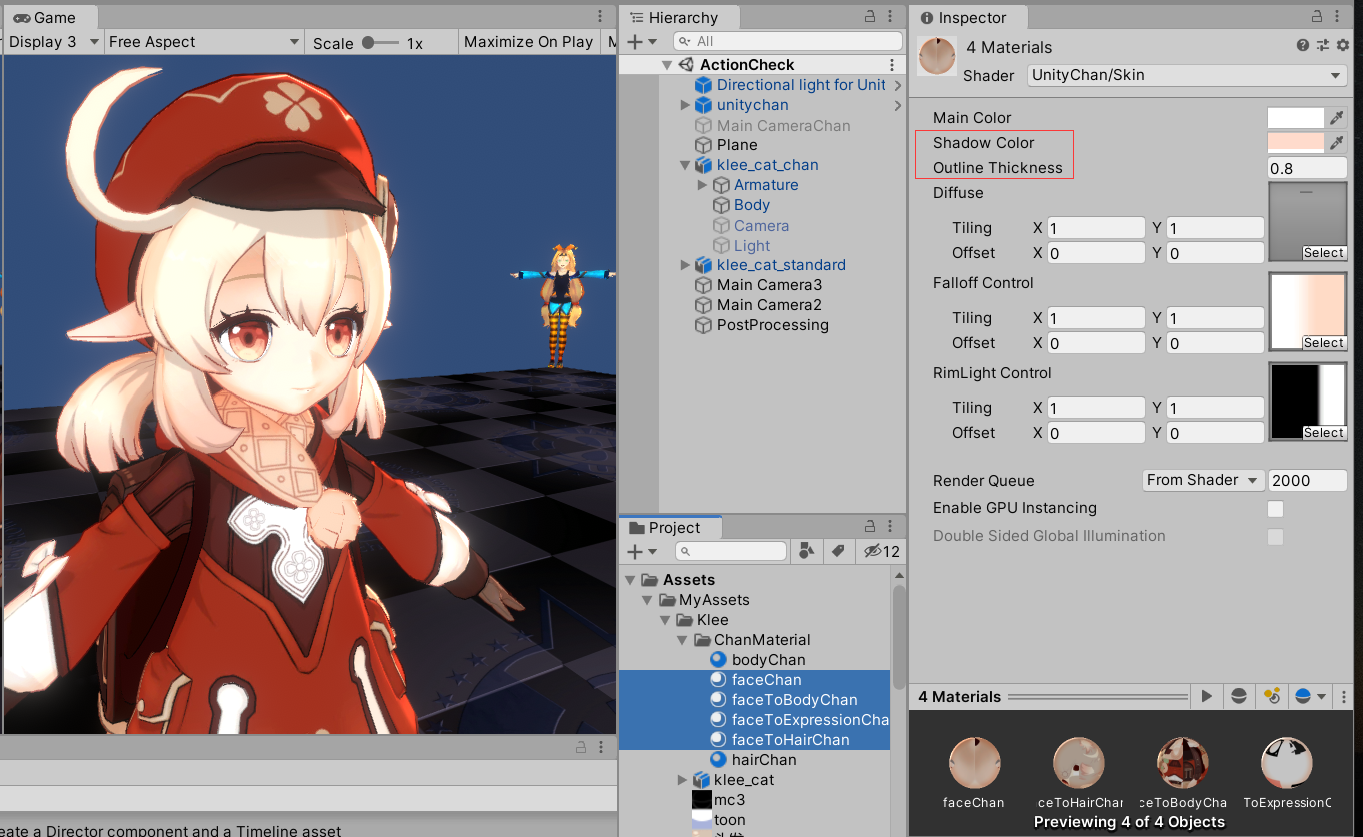Click the faceChan preview thumbnail
The width and height of the screenshot is (1363, 837).
point(974,762)
